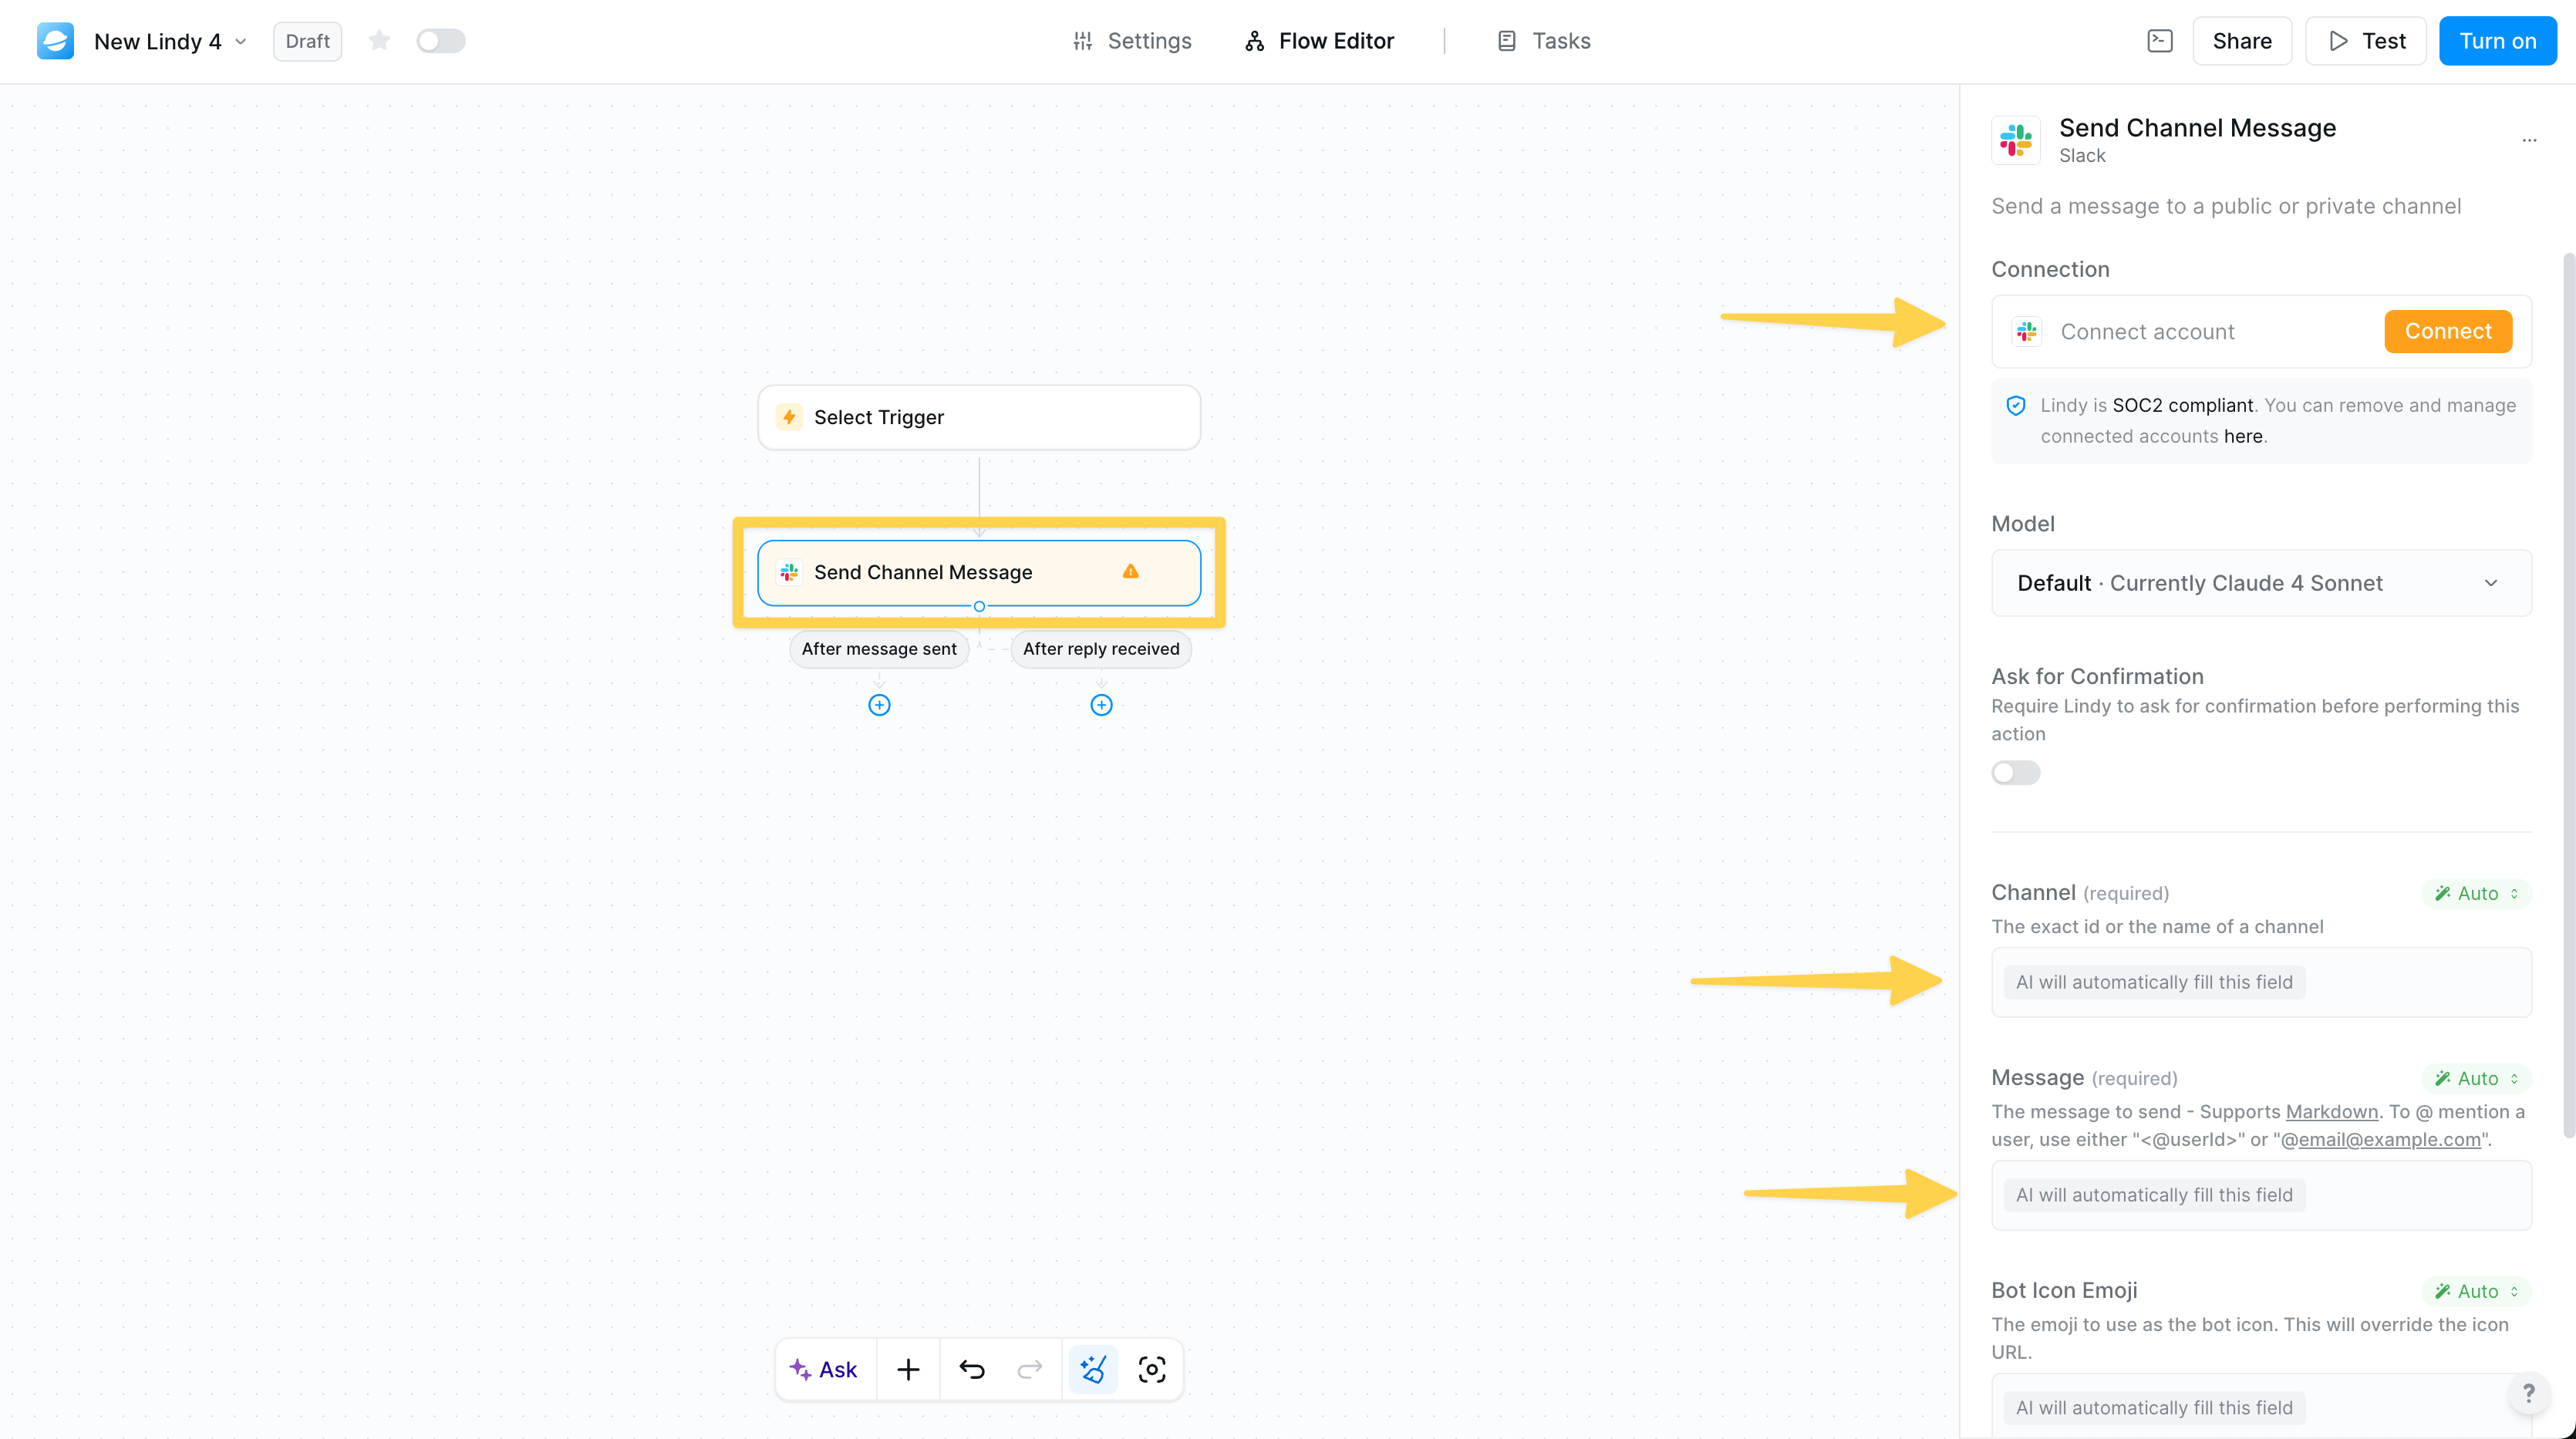Open the Tasks tab
Image resolution: width=2576 pixels, height=1439 pixels.
pos(1543,41)
